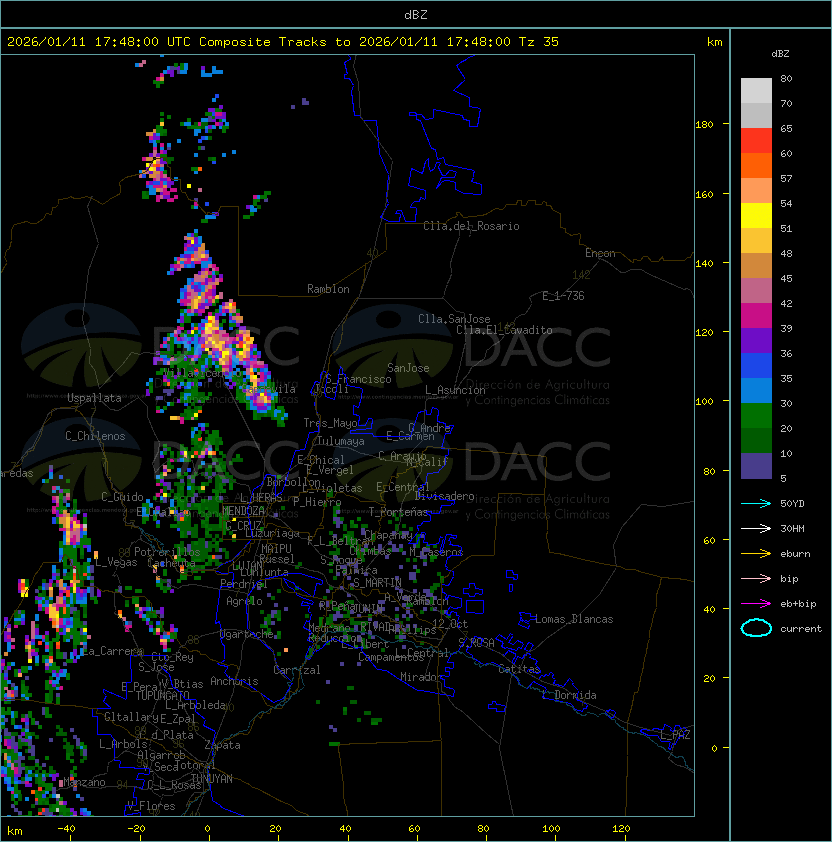Click the '-20' km axis tick label
Image resolution: width=832 pixels, height=842 pixels.
click(136, 829)
